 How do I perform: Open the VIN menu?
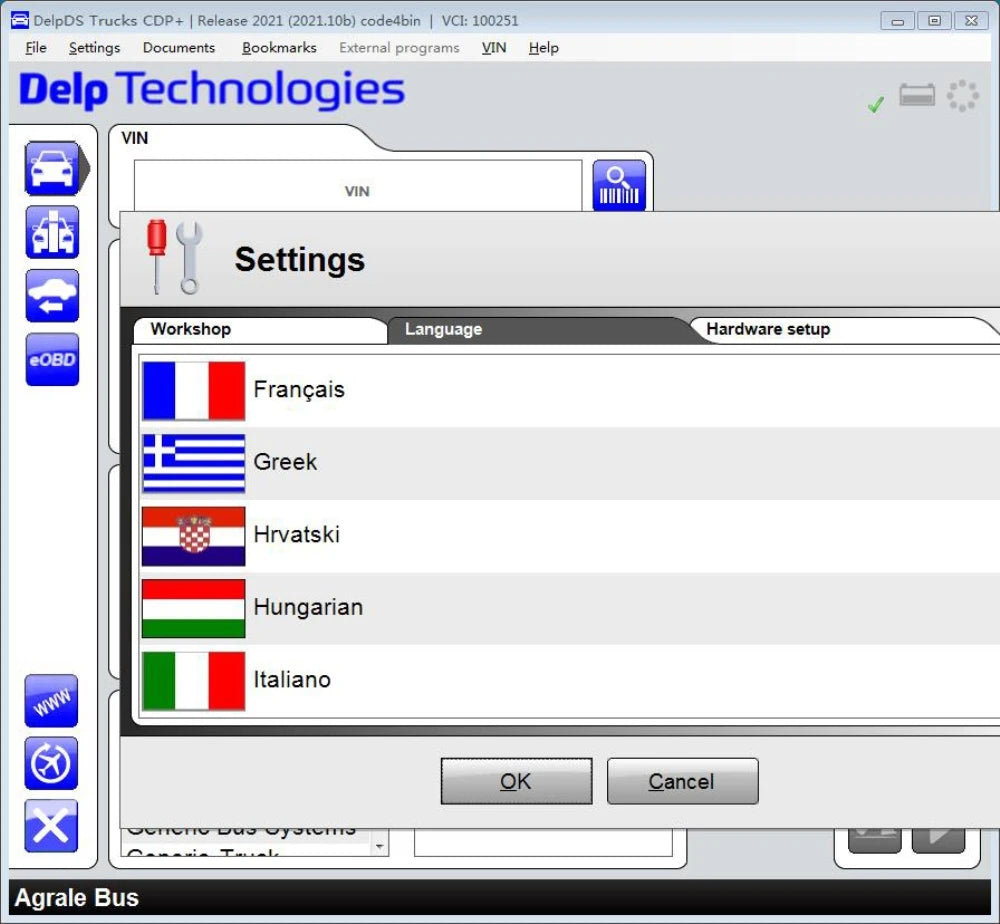(x=494, y=48)
